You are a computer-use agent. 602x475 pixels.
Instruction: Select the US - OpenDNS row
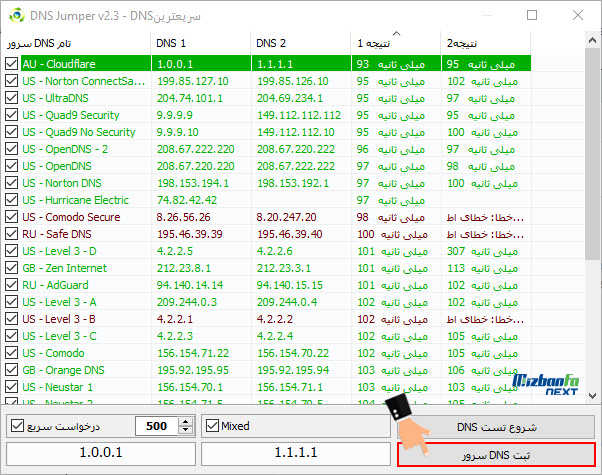click(x=268, y=166)
